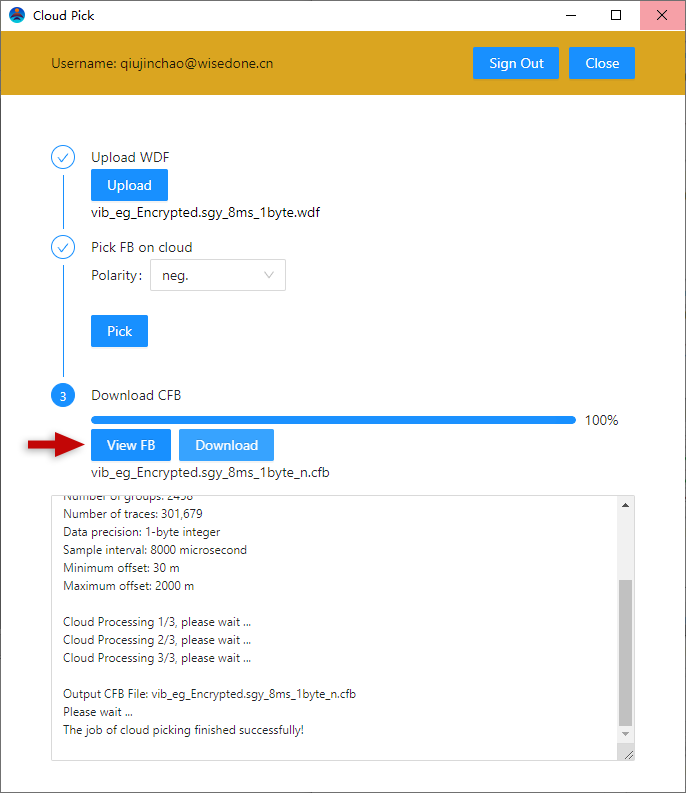Click the log scrollbar down arrow
Screen dimensions: 686x793
coord(626,735)
